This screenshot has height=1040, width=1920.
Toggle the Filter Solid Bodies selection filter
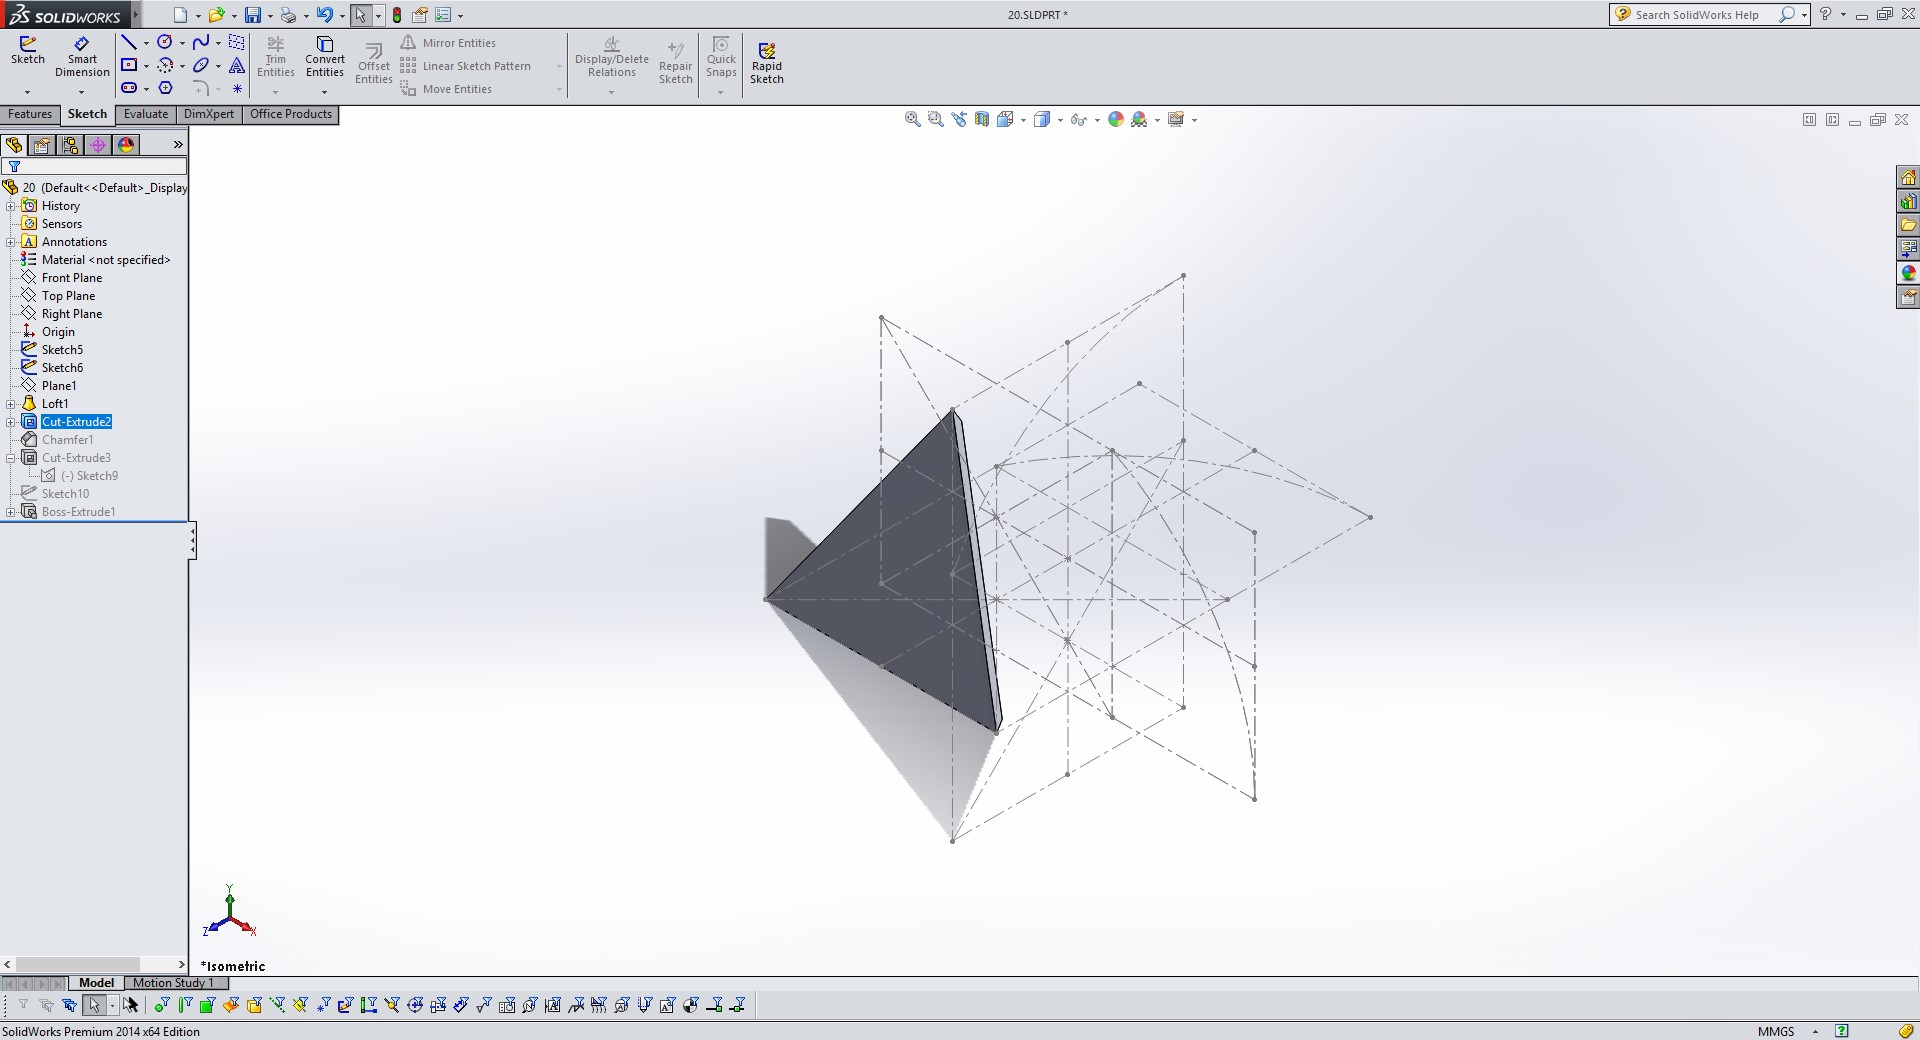pyautogui.click(x=254, y=1005)
